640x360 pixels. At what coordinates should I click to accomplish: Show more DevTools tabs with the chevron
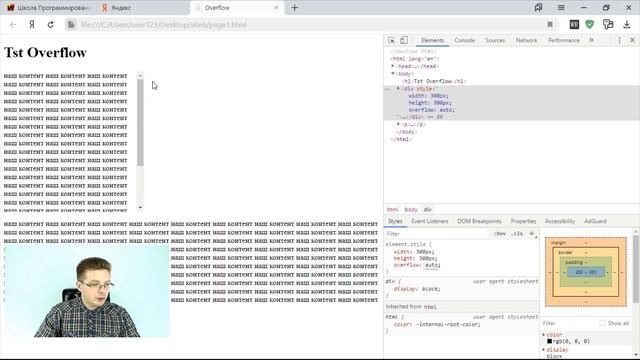(591, 40)
